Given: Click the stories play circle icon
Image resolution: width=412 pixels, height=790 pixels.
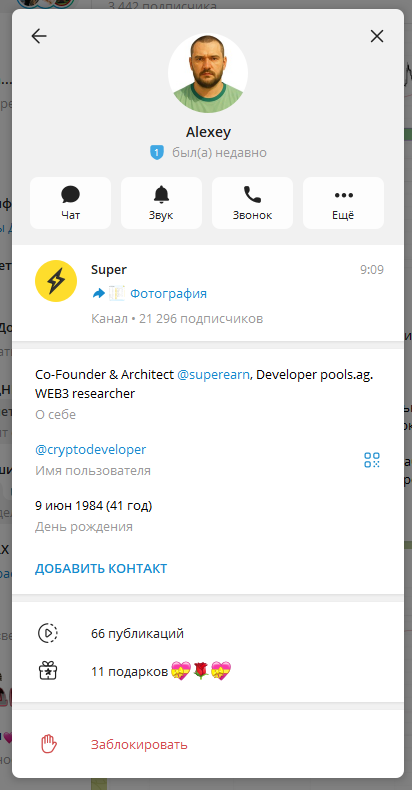Looking at the screenshot, I should click(48, 633).
